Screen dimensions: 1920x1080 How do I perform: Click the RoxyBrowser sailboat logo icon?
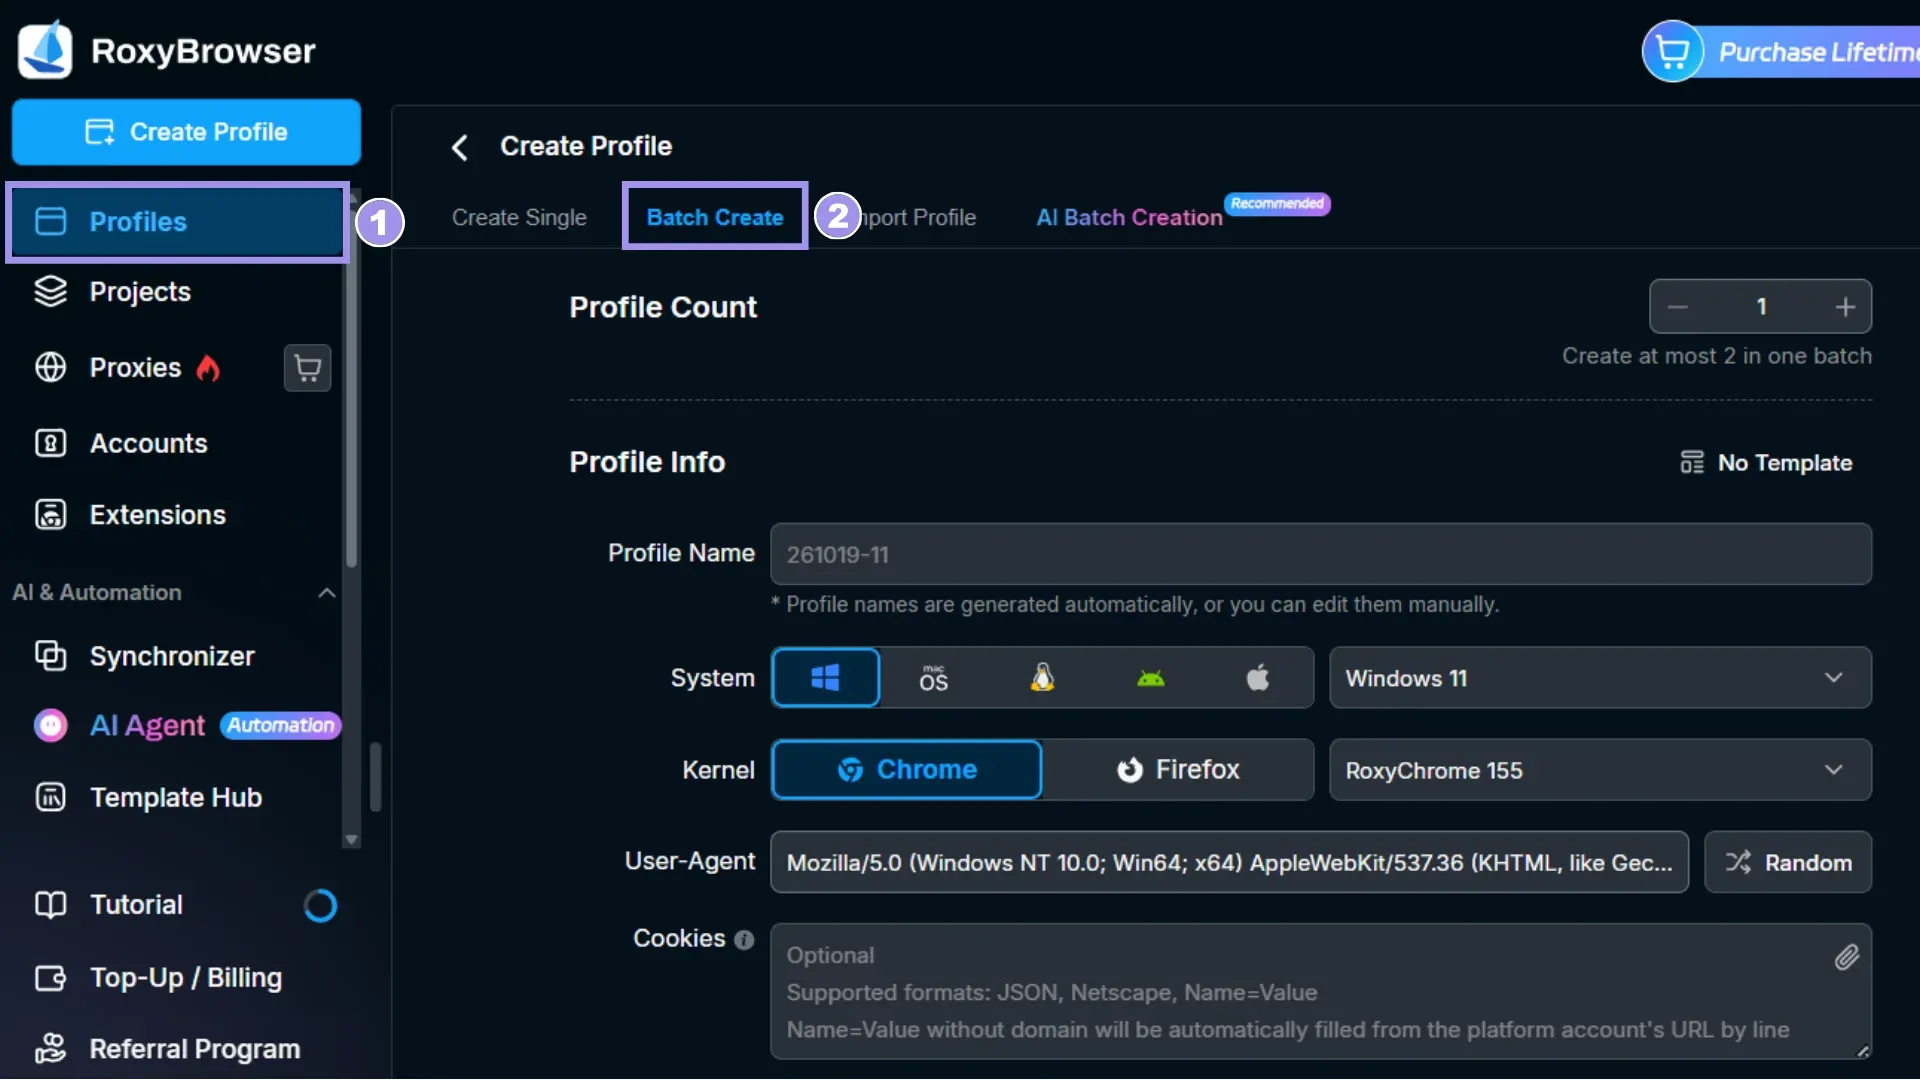coord(45,49)
